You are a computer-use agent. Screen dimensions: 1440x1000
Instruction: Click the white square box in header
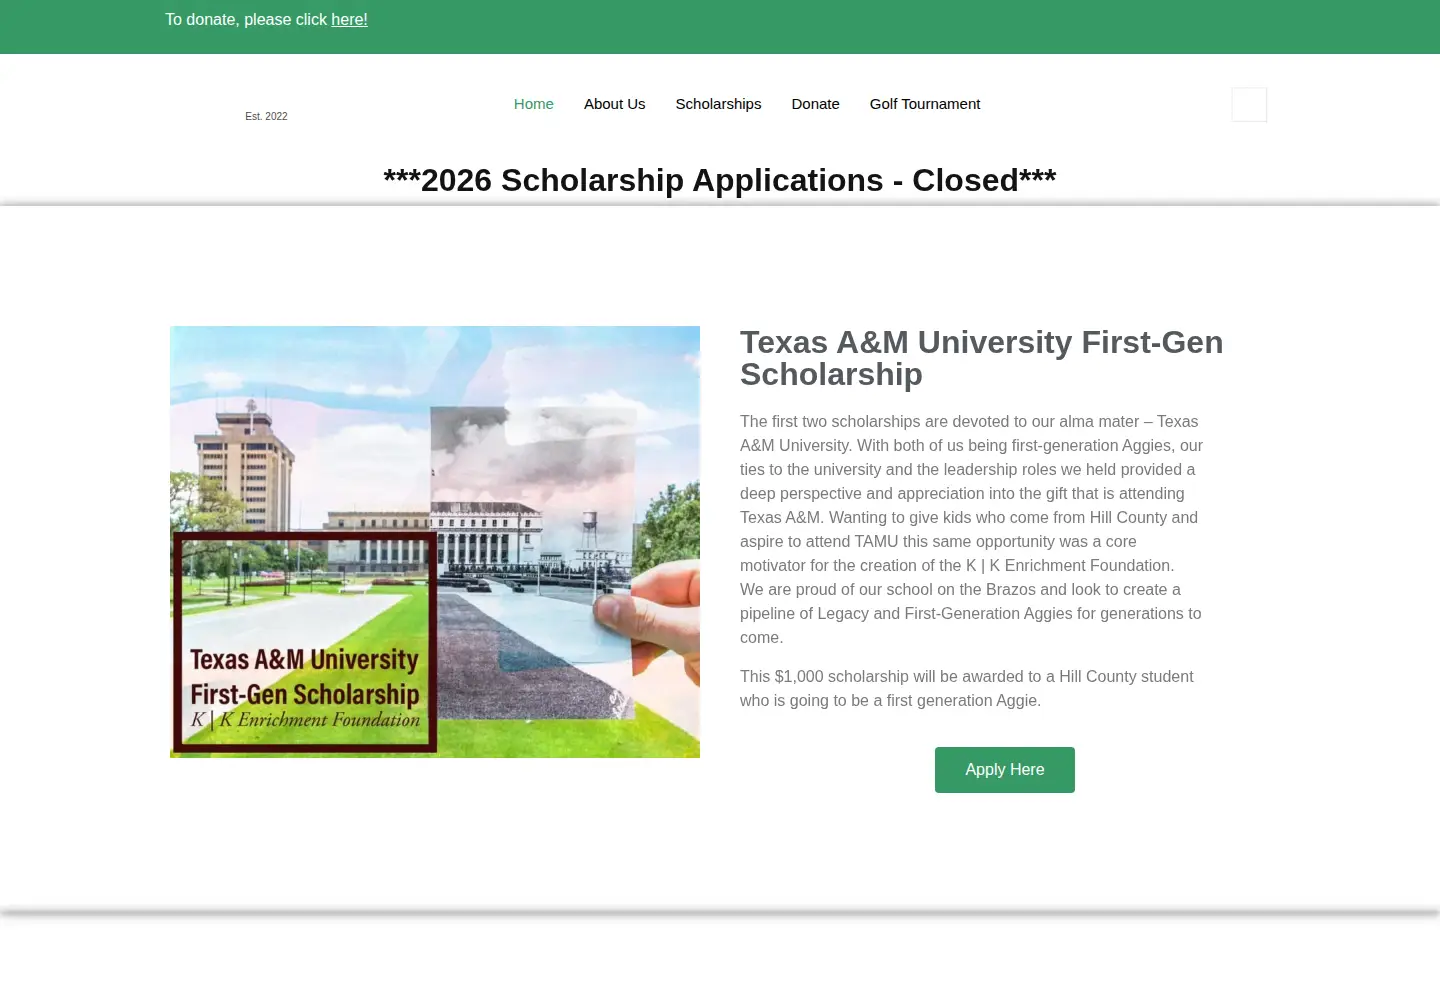click(x=1249, y=105)
